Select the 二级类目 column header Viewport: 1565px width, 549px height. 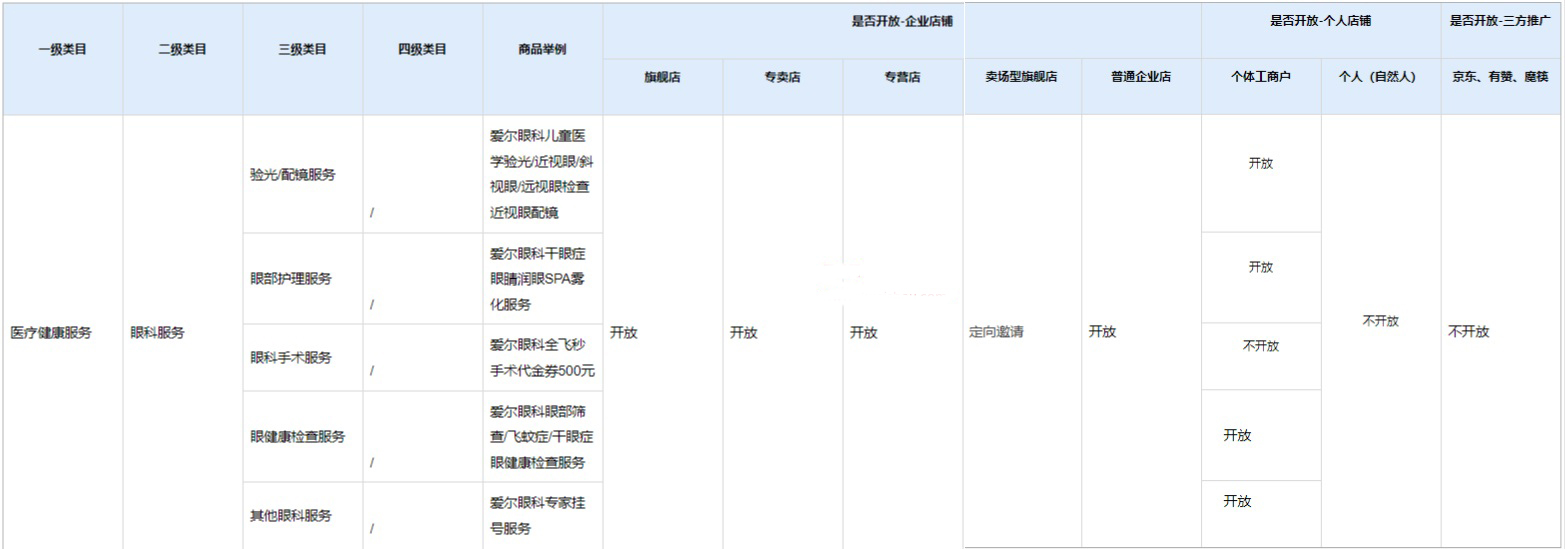[x=182, y=50]
